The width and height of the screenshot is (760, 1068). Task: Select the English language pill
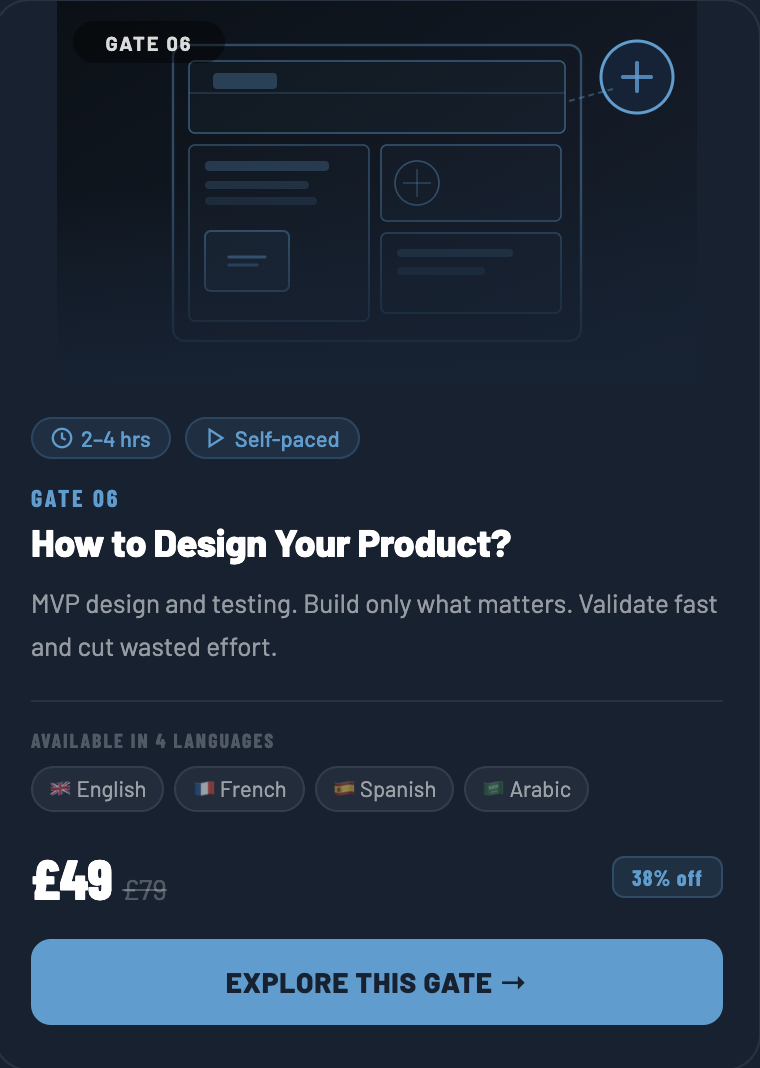pyautogui.click(x=97, y=789)
